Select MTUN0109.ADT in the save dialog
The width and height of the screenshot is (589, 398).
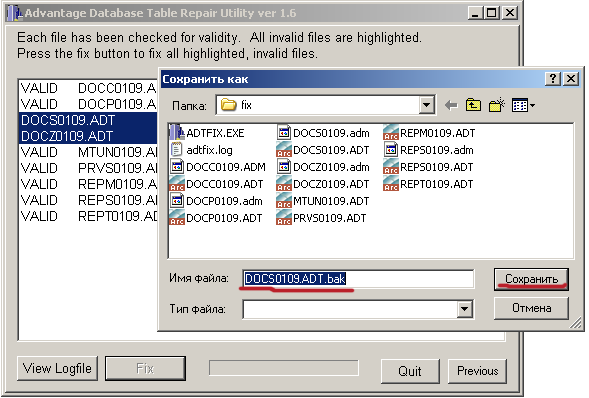click(x=323, y=201)
